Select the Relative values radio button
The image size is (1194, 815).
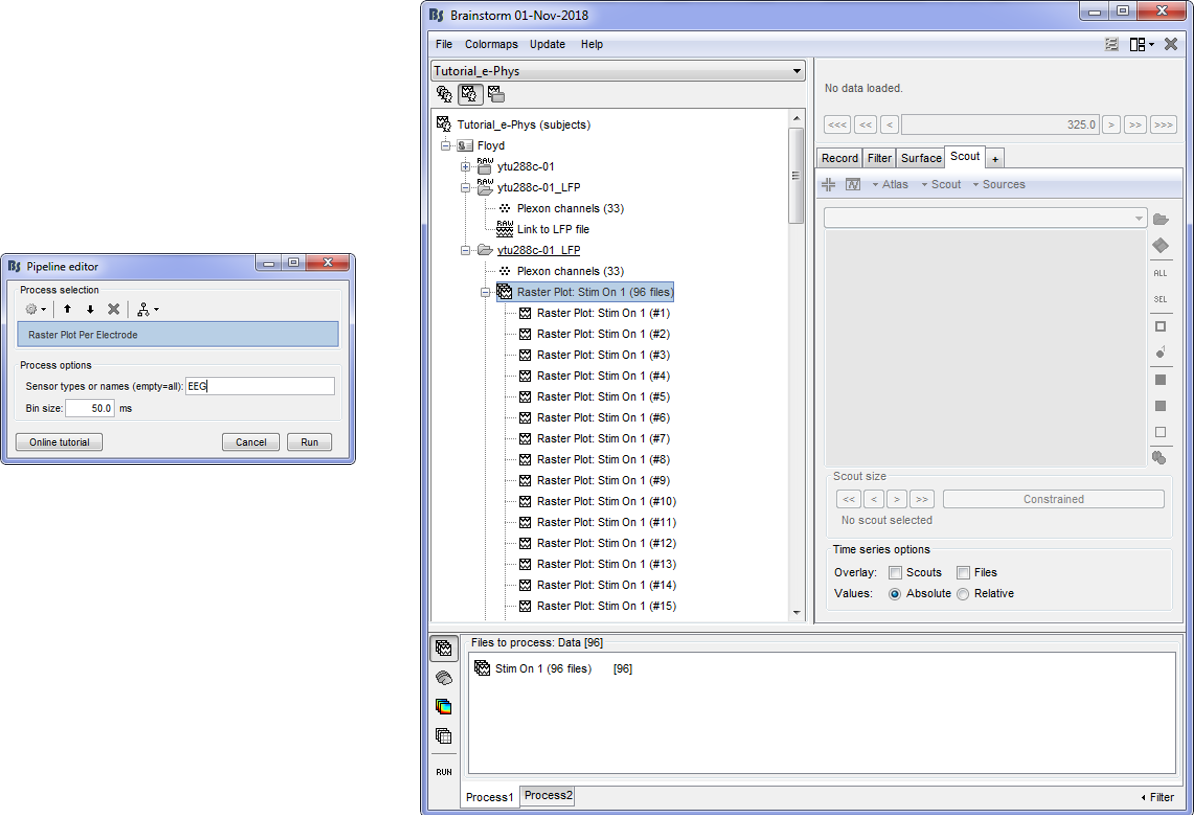coord(963,594)
